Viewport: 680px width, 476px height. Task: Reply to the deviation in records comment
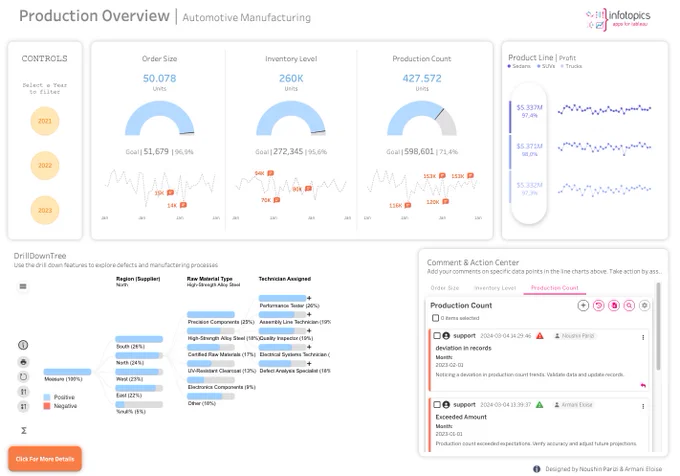click(x=643, y=385)
